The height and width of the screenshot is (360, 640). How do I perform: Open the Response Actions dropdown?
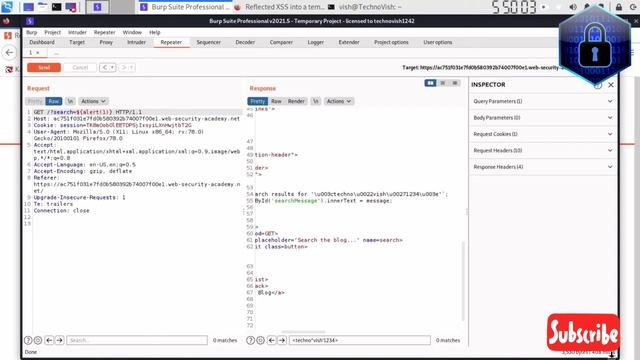tap(339, 101)
